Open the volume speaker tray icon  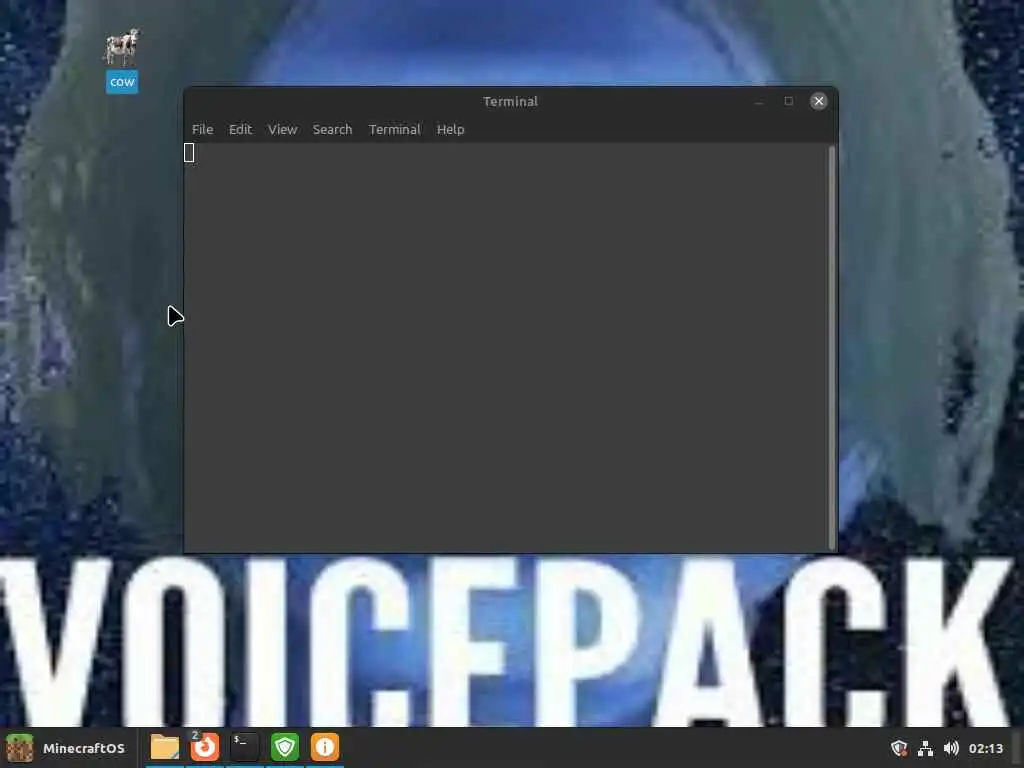coord(951,748)
